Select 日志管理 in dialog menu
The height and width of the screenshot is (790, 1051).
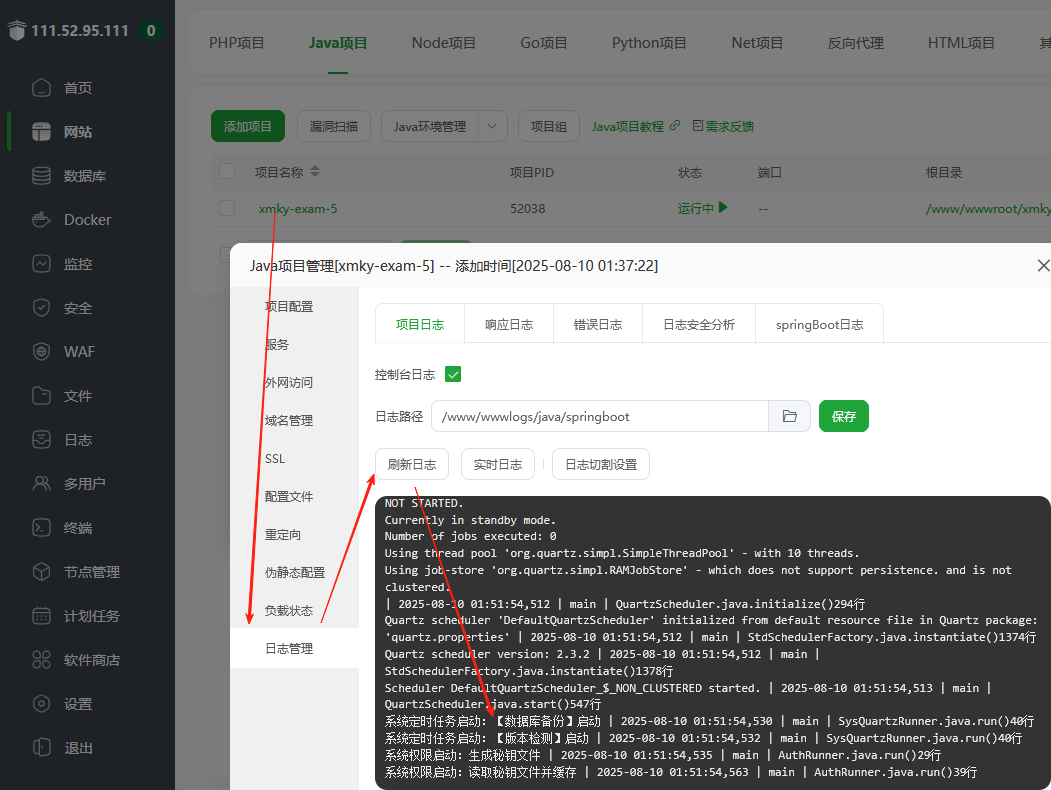294,648
